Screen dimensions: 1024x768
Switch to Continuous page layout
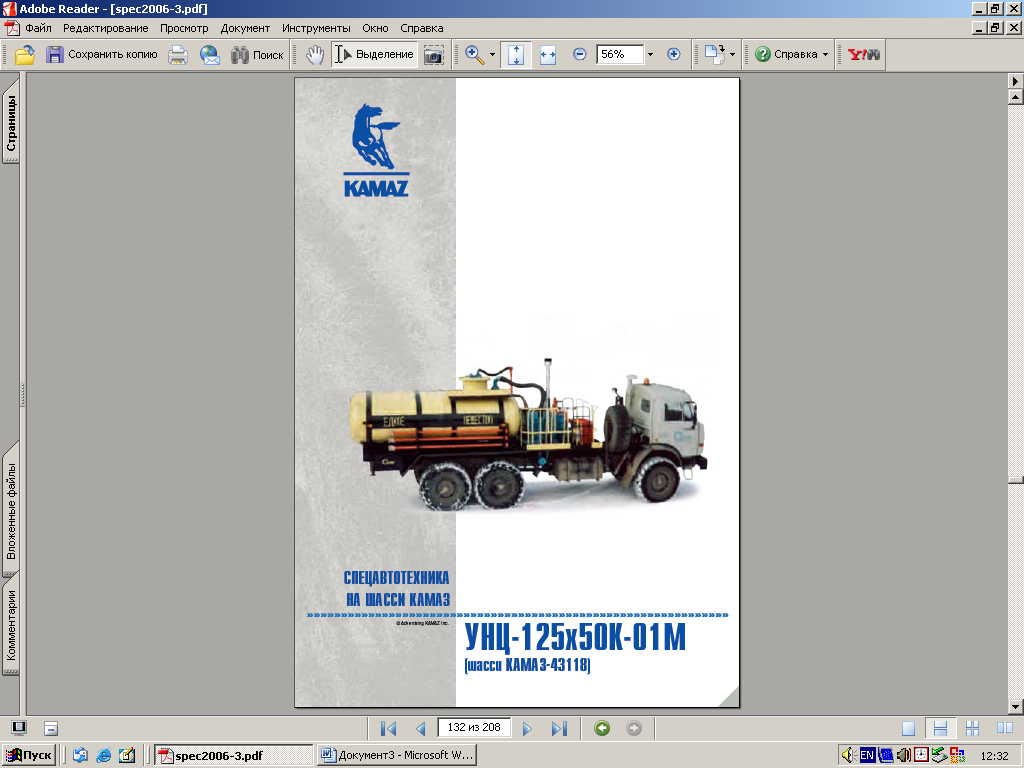tap(940, 728)
